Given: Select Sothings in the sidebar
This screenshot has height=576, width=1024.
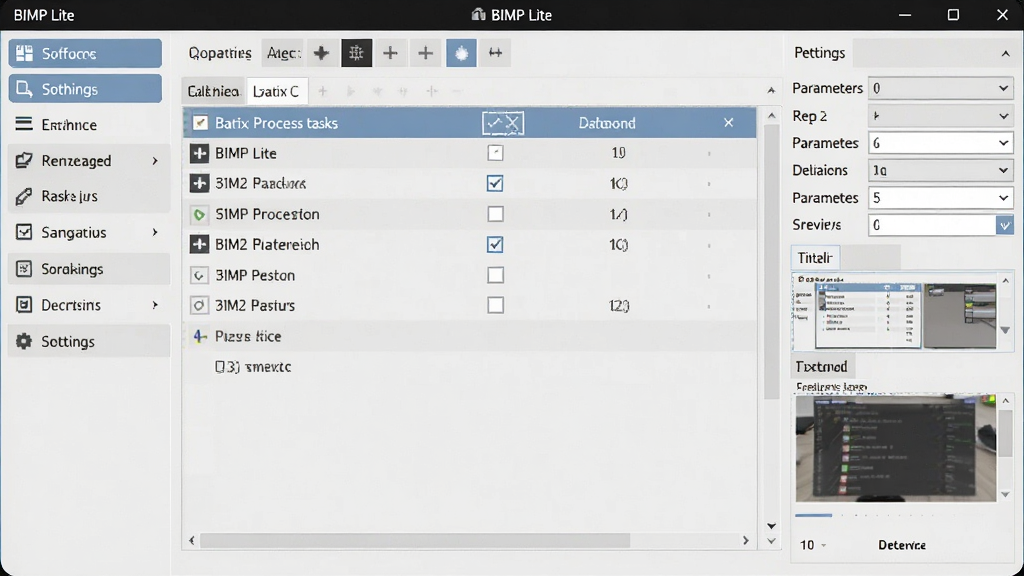Looking at the screenshot, I should point(85,89).
